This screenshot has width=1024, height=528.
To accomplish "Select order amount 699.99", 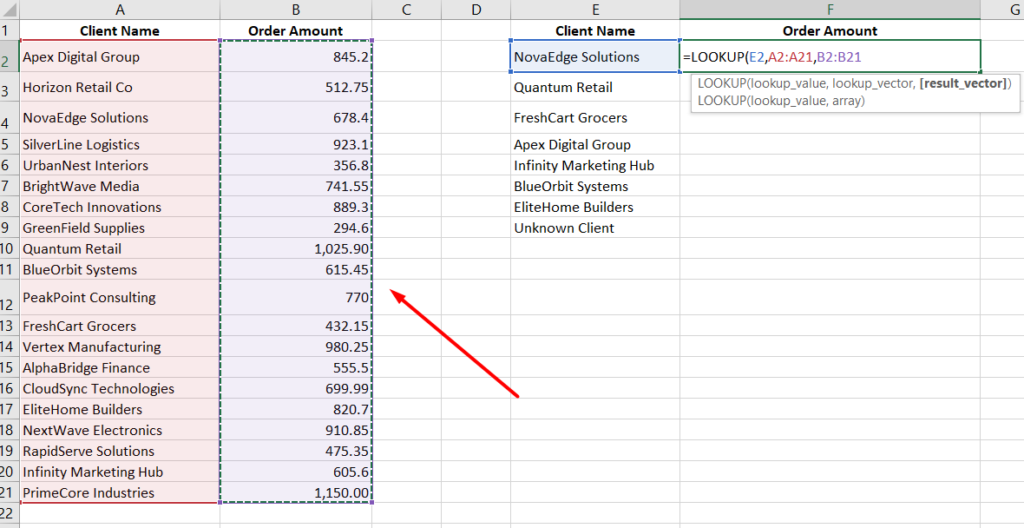I will click(x=296, y=389).
